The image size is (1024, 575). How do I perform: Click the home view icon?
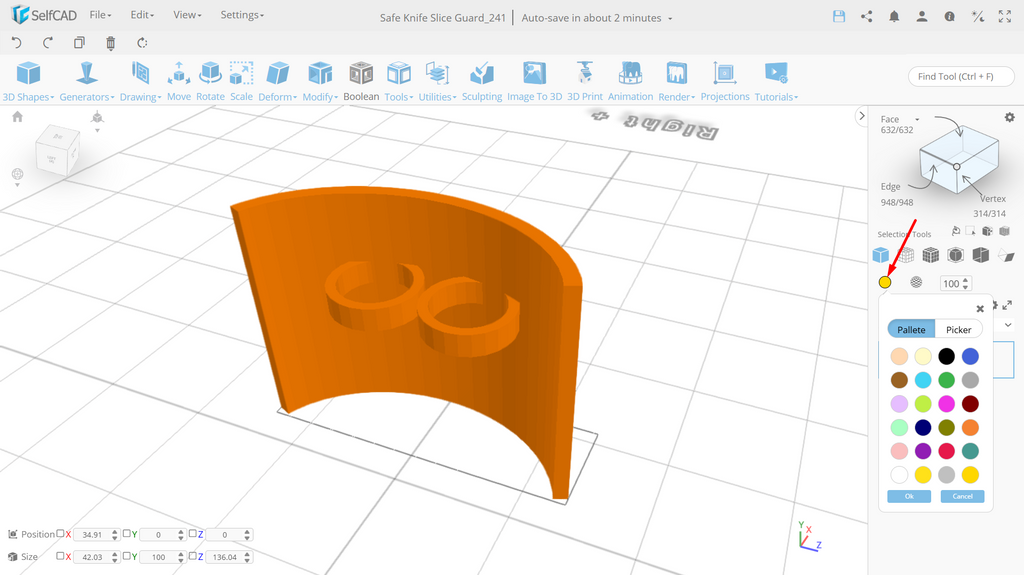click(x=18, y=116)
